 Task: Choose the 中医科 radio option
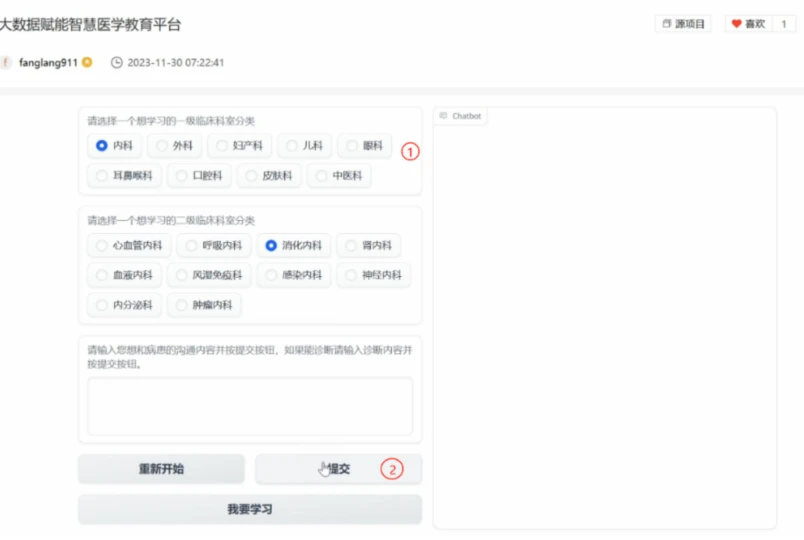(x=339, y=175)
